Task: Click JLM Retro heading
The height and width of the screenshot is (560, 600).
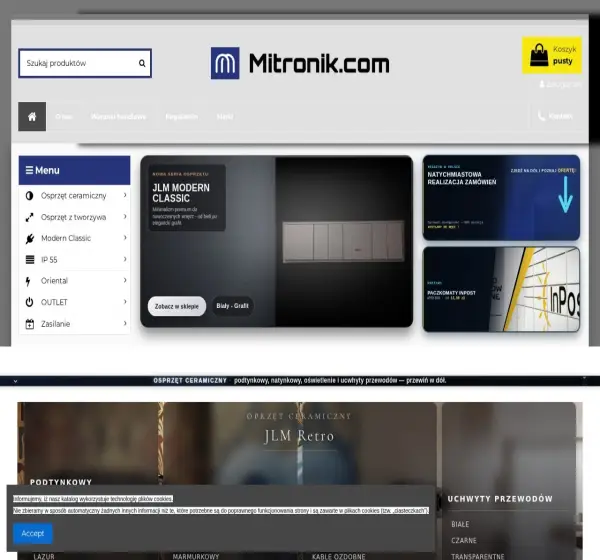Action: point(299,436)
